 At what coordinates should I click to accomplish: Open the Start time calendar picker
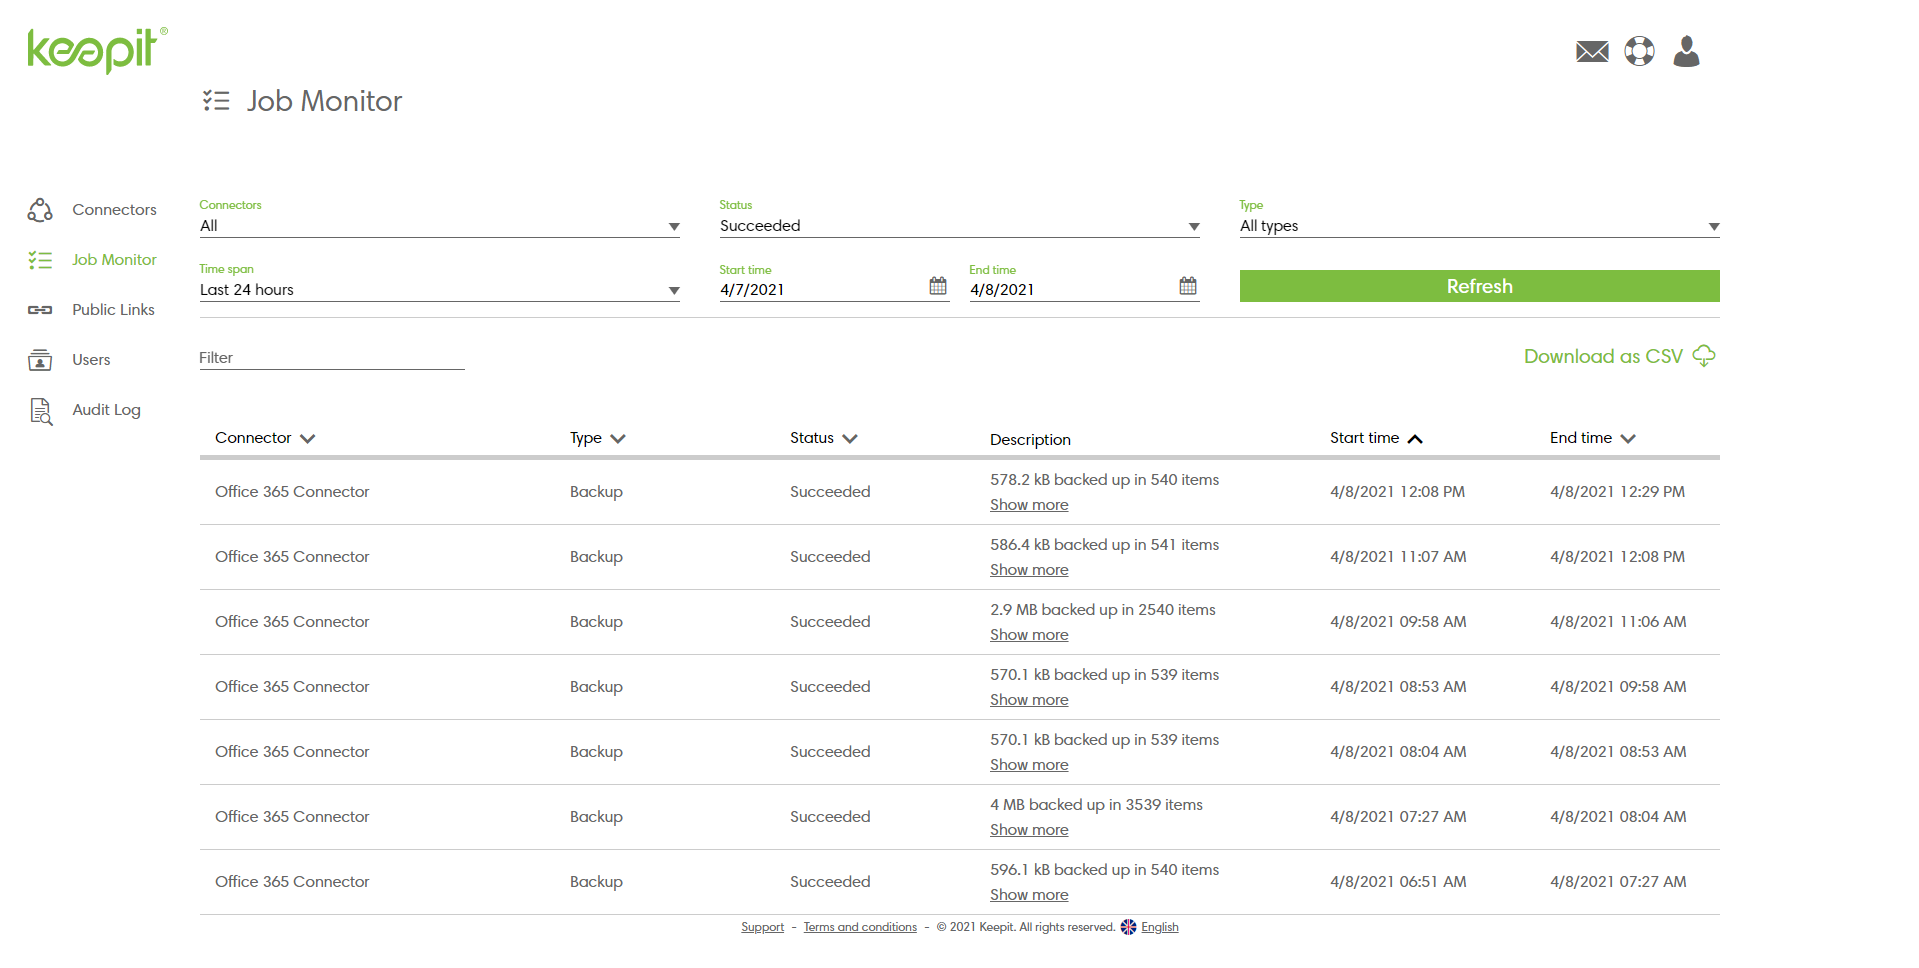(937, 287)
